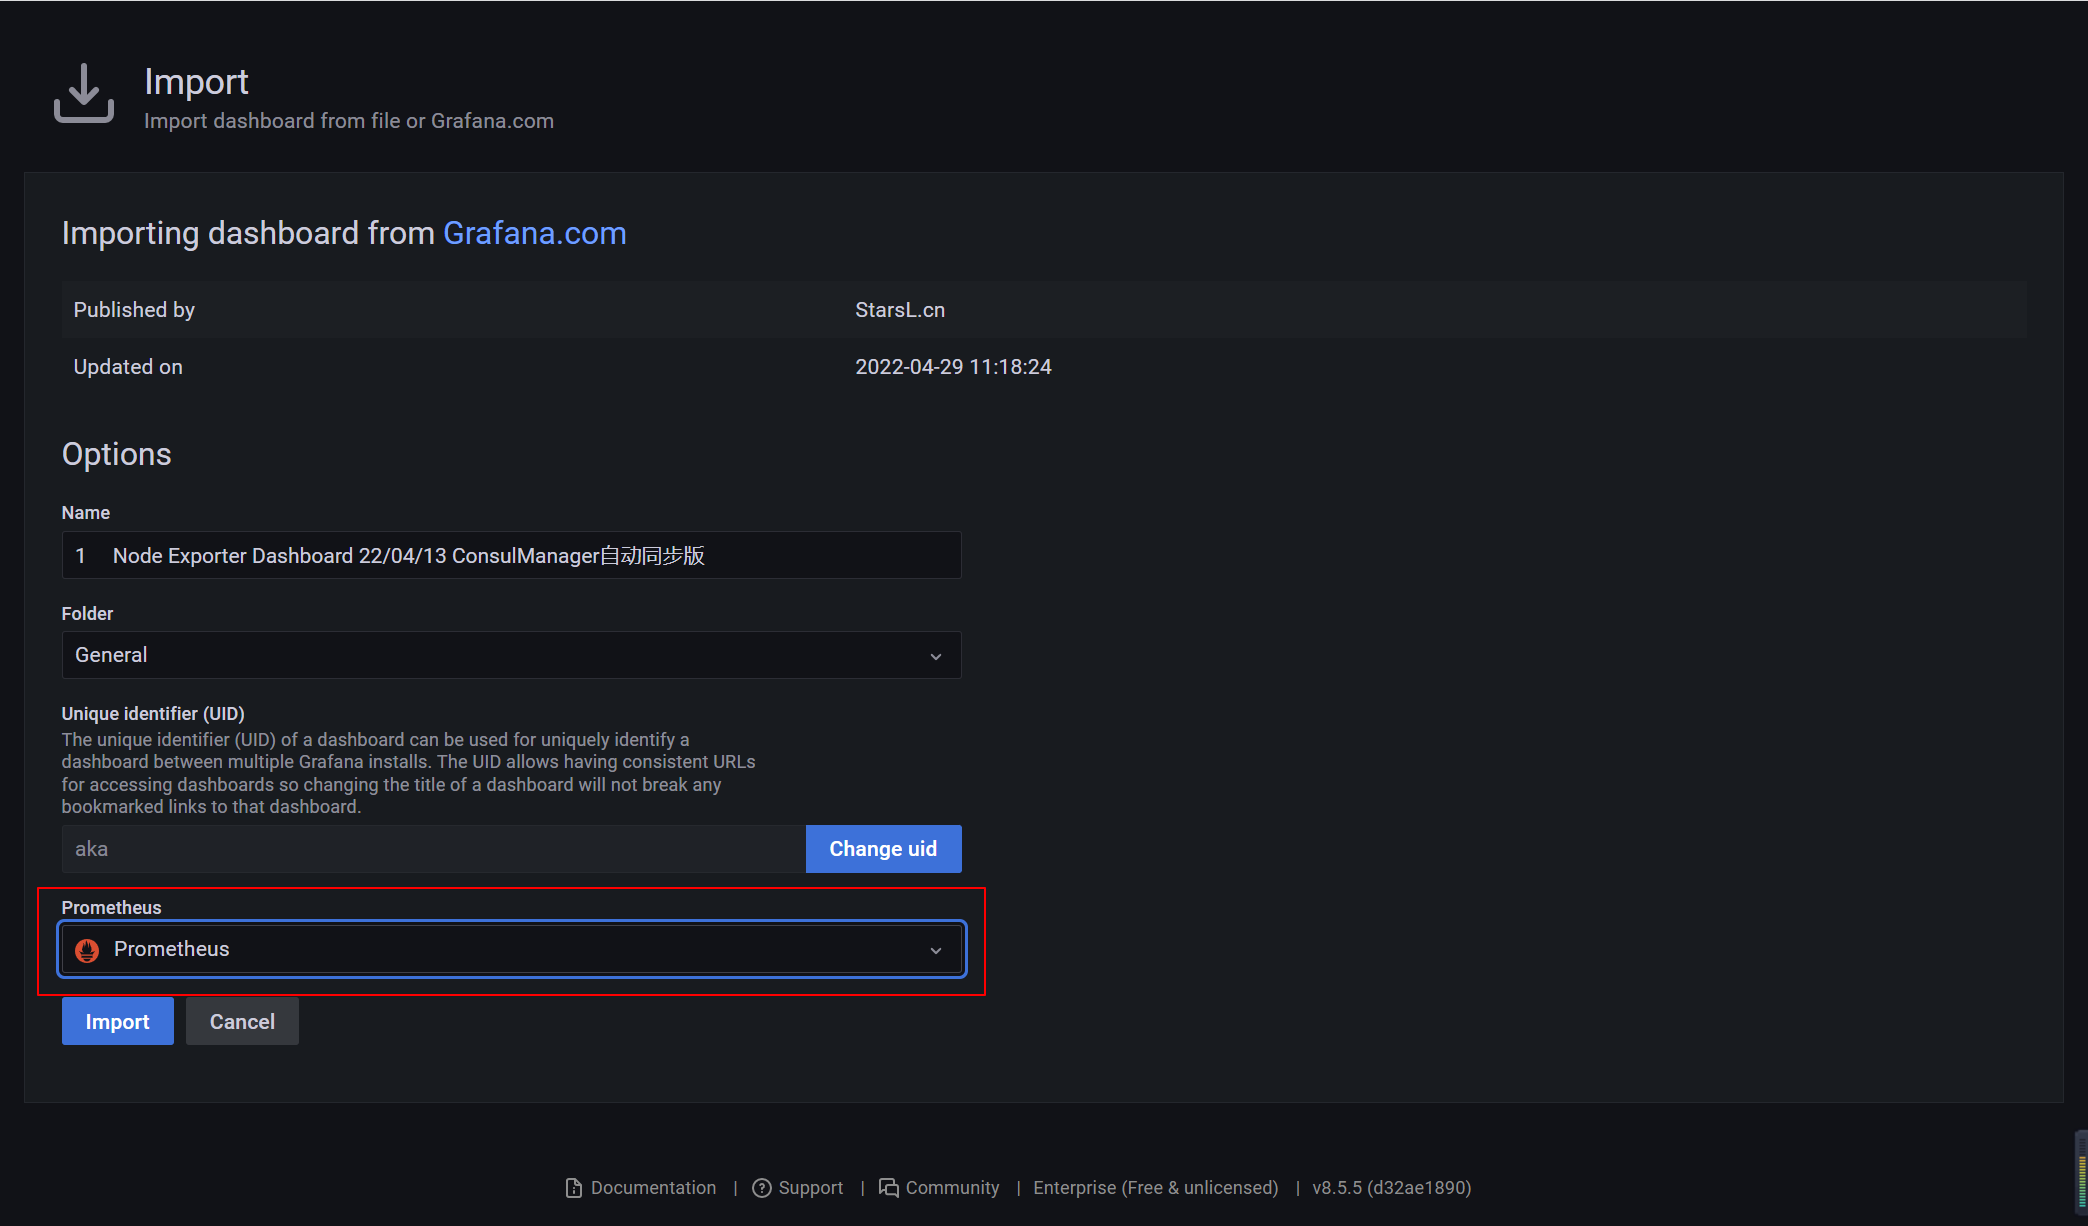2088x1226 pixels.
Task: Click the blue Import button
Action: point(117,1021)
